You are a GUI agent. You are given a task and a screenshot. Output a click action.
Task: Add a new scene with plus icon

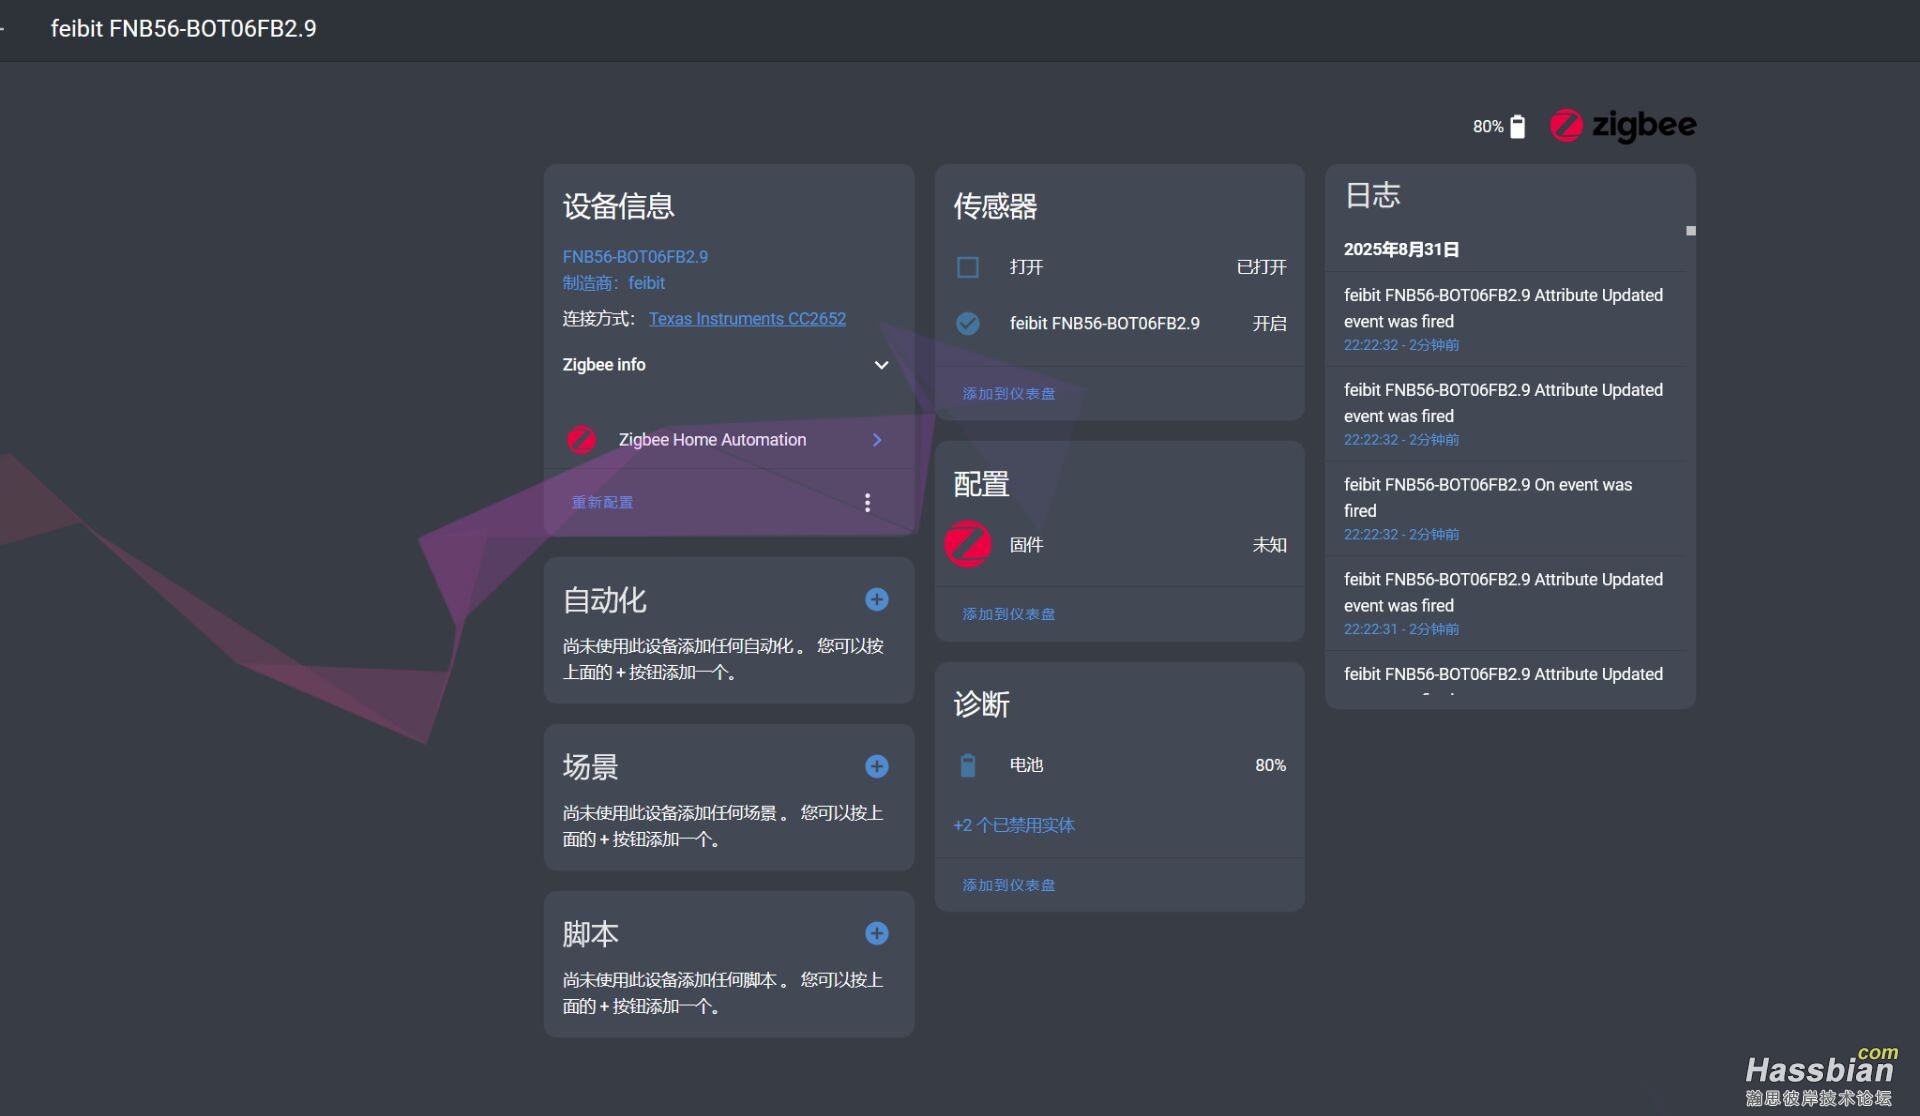tap(877, 766)
